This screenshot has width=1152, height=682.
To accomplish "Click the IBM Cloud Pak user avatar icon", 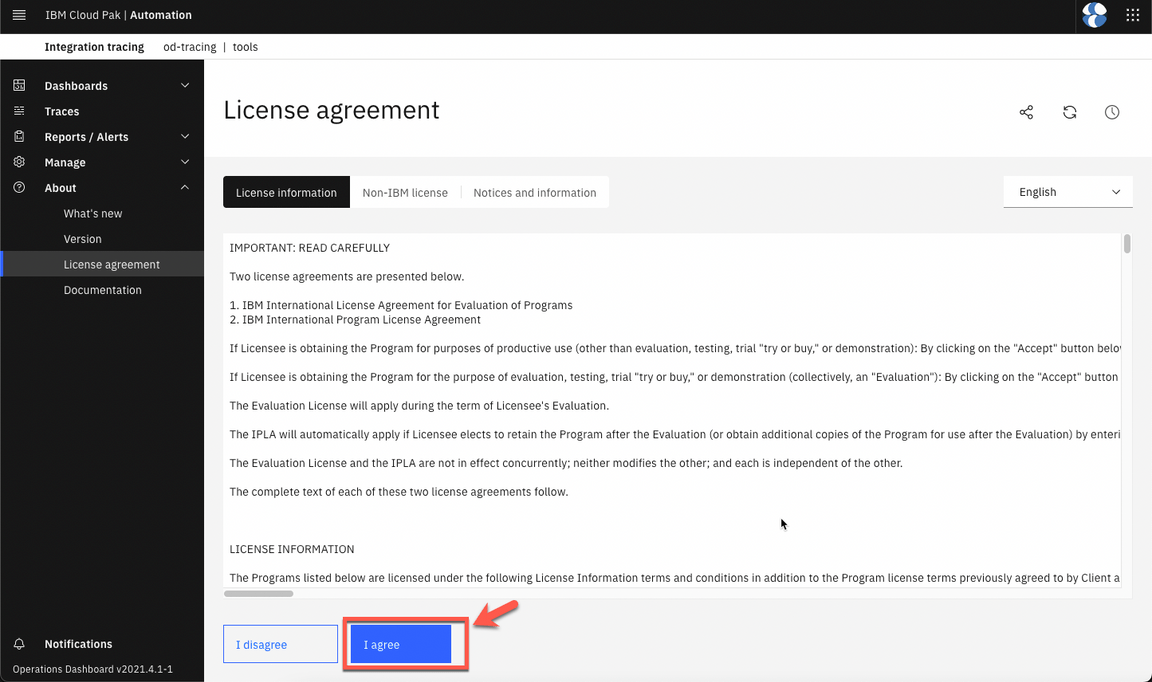I will pos(1095,16).
